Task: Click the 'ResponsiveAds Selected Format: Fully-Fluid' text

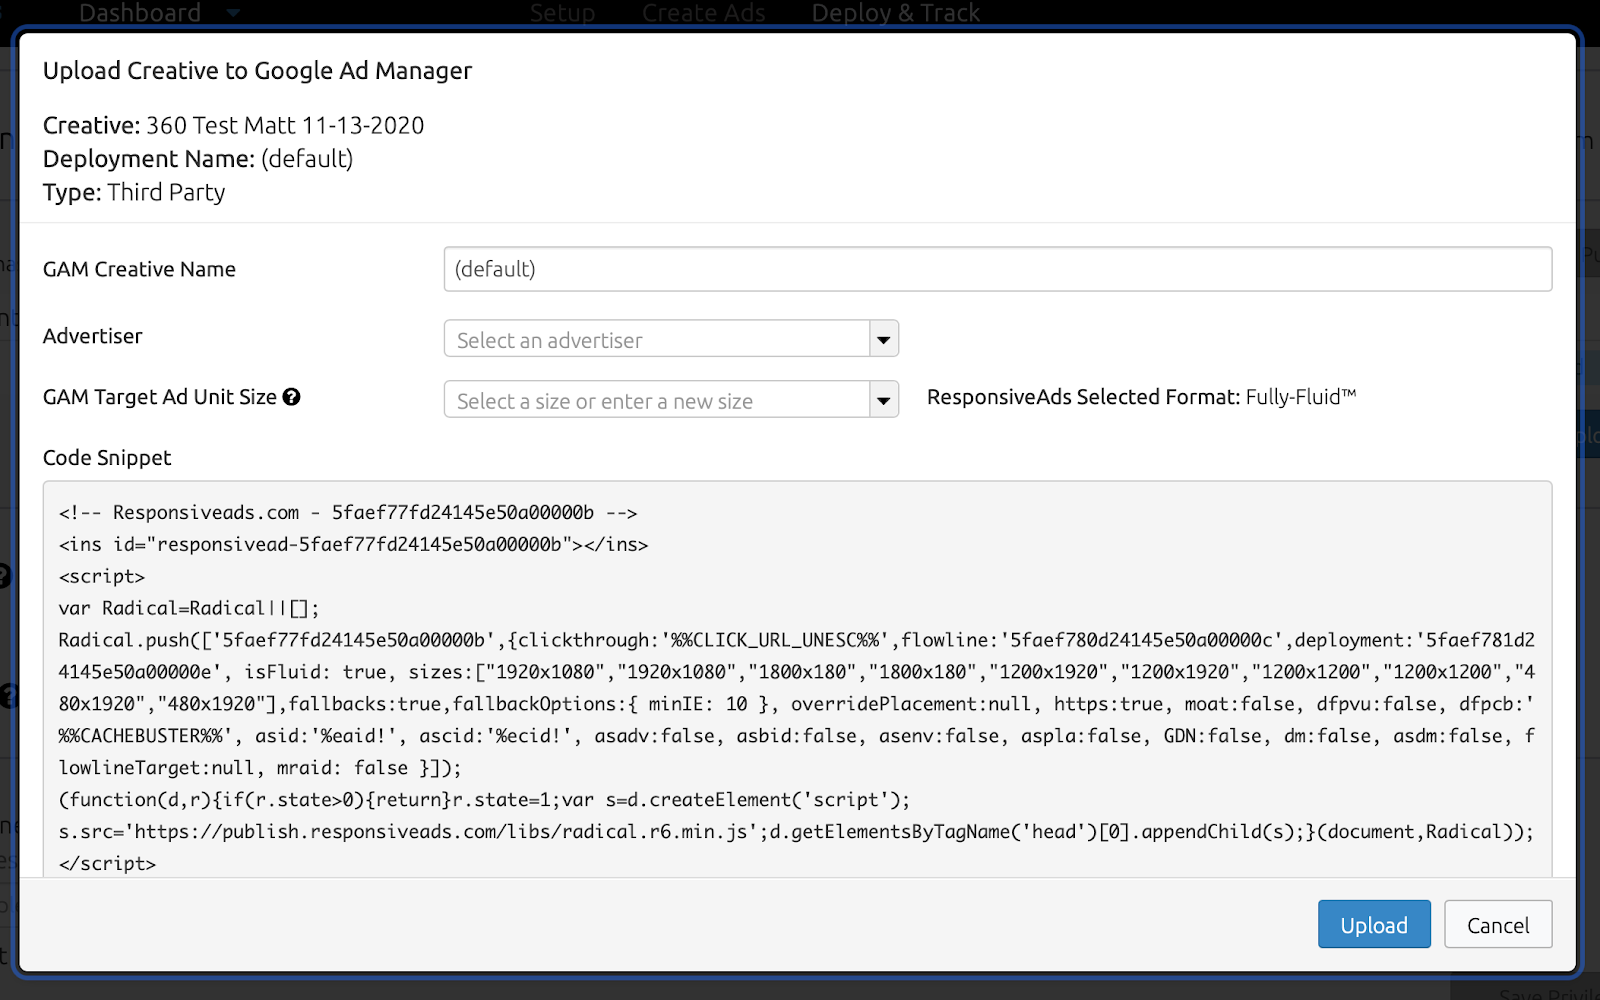Action: (1141, 397)
